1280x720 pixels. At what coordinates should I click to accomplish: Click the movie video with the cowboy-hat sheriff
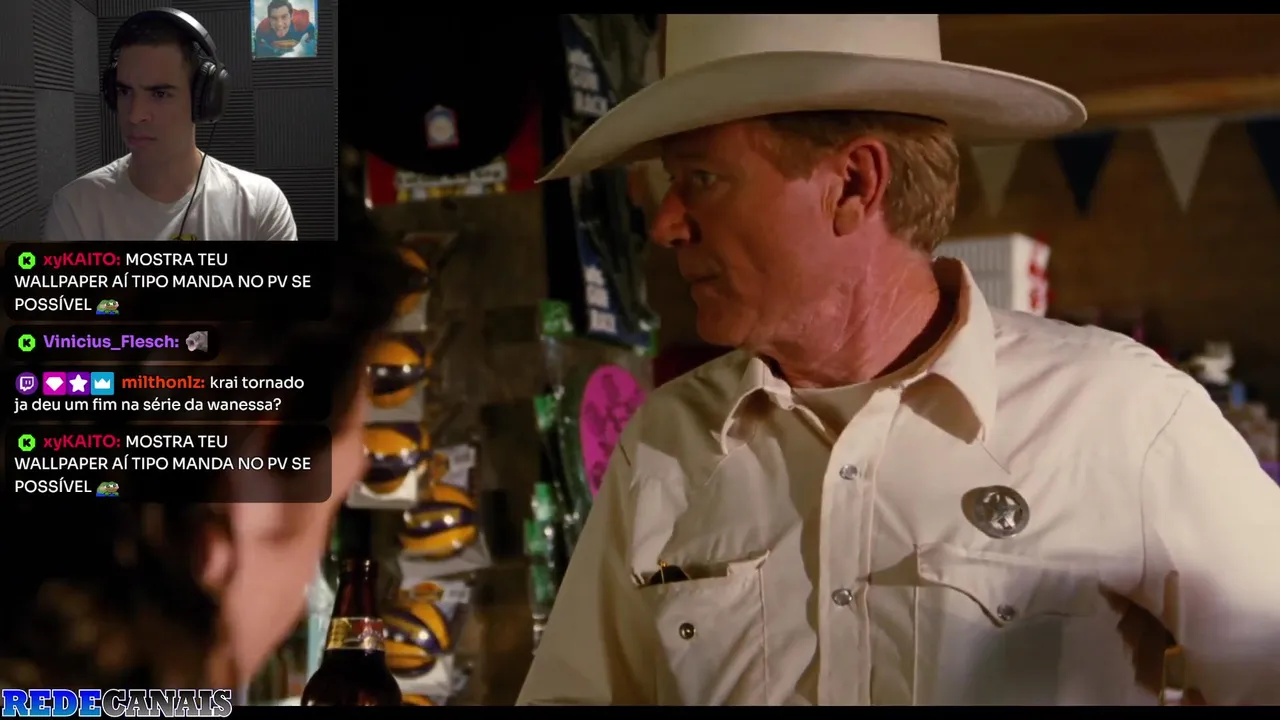pos(808,360)
